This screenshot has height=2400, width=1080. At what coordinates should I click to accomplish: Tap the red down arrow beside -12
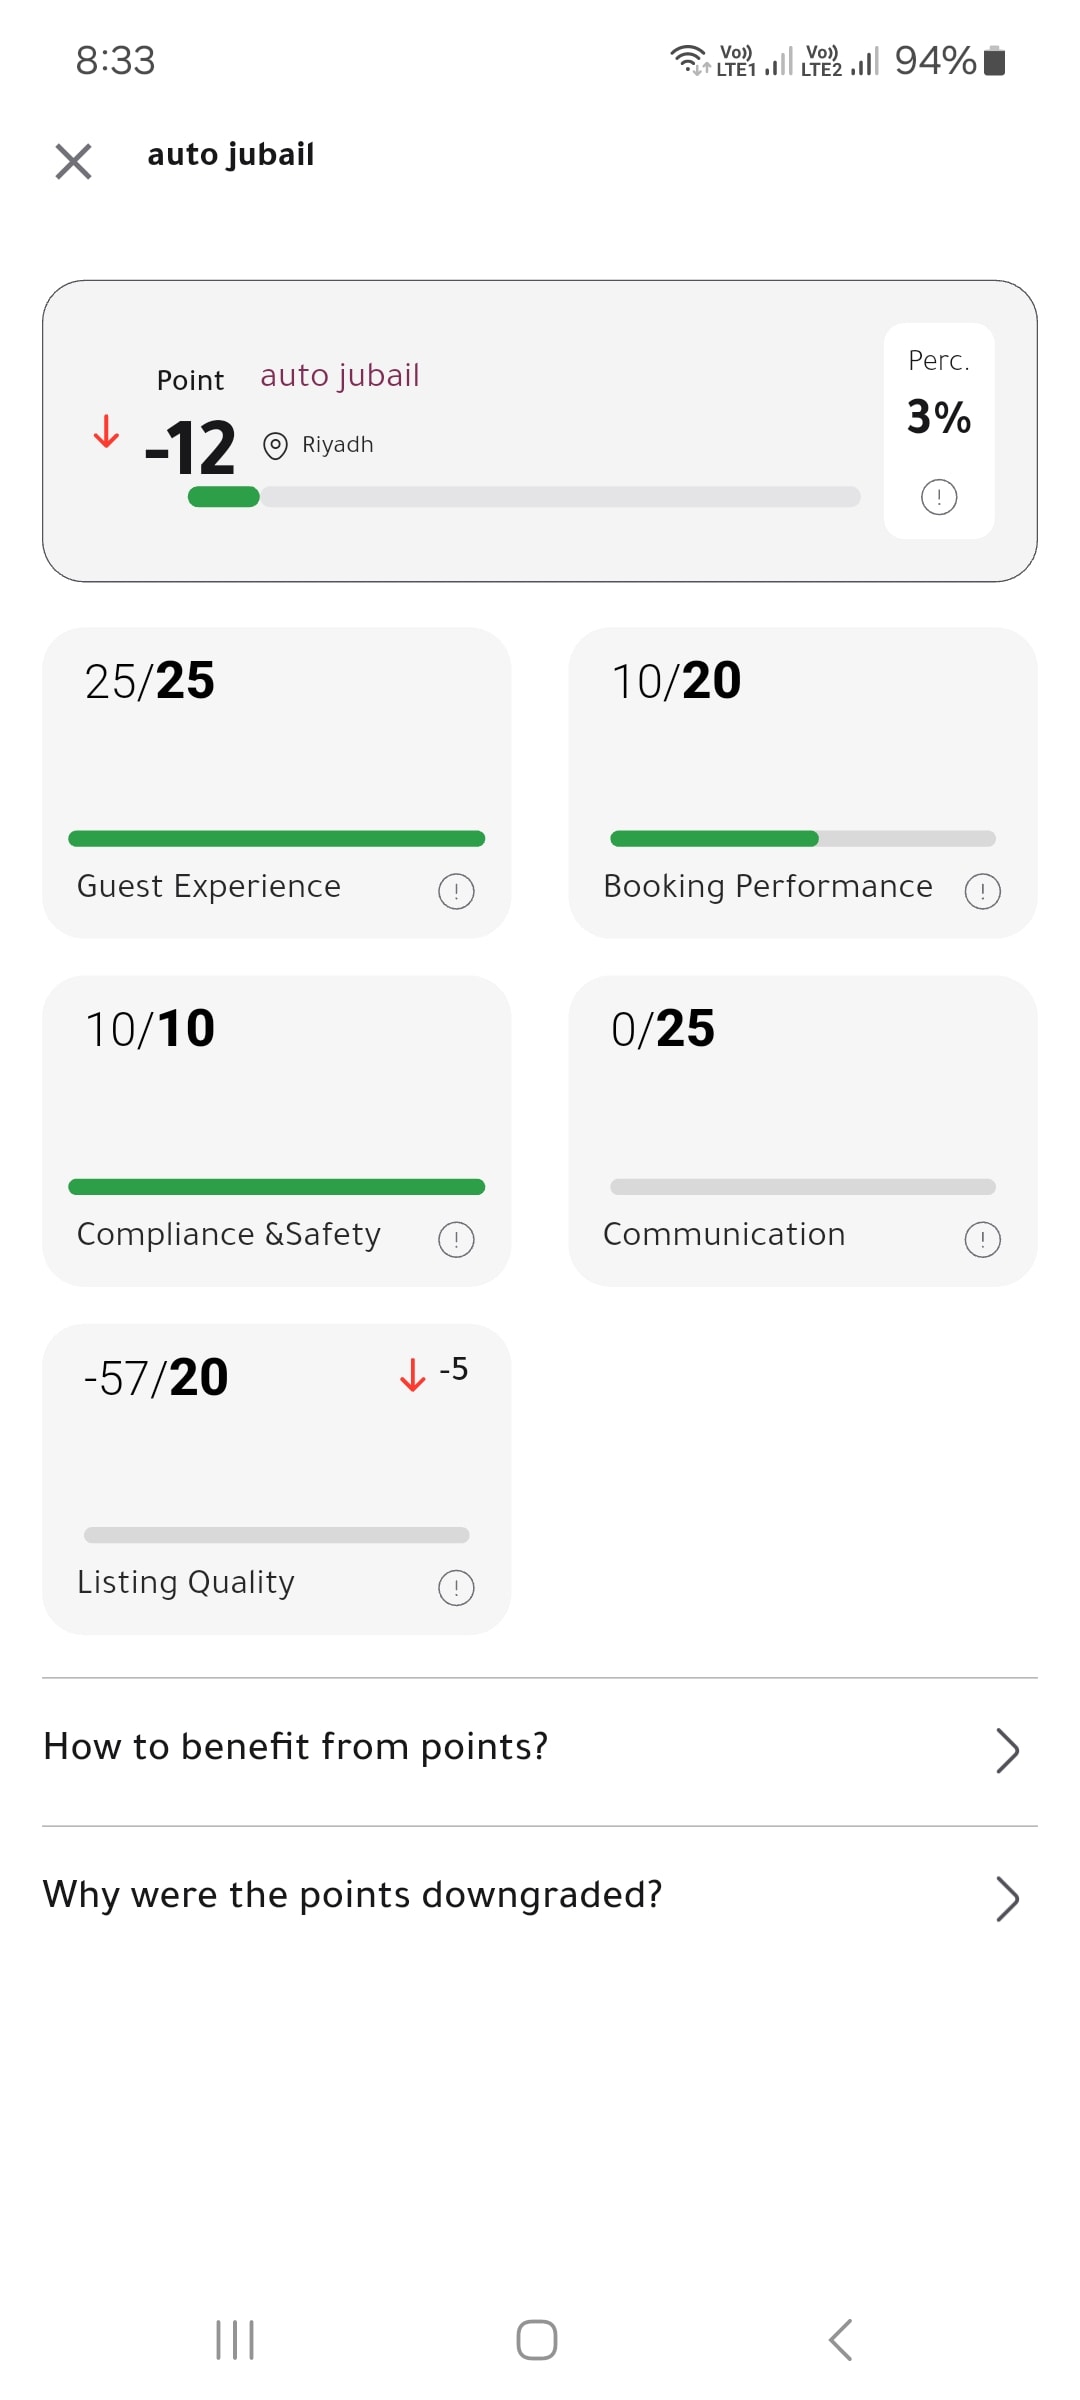tap(106, 432)
